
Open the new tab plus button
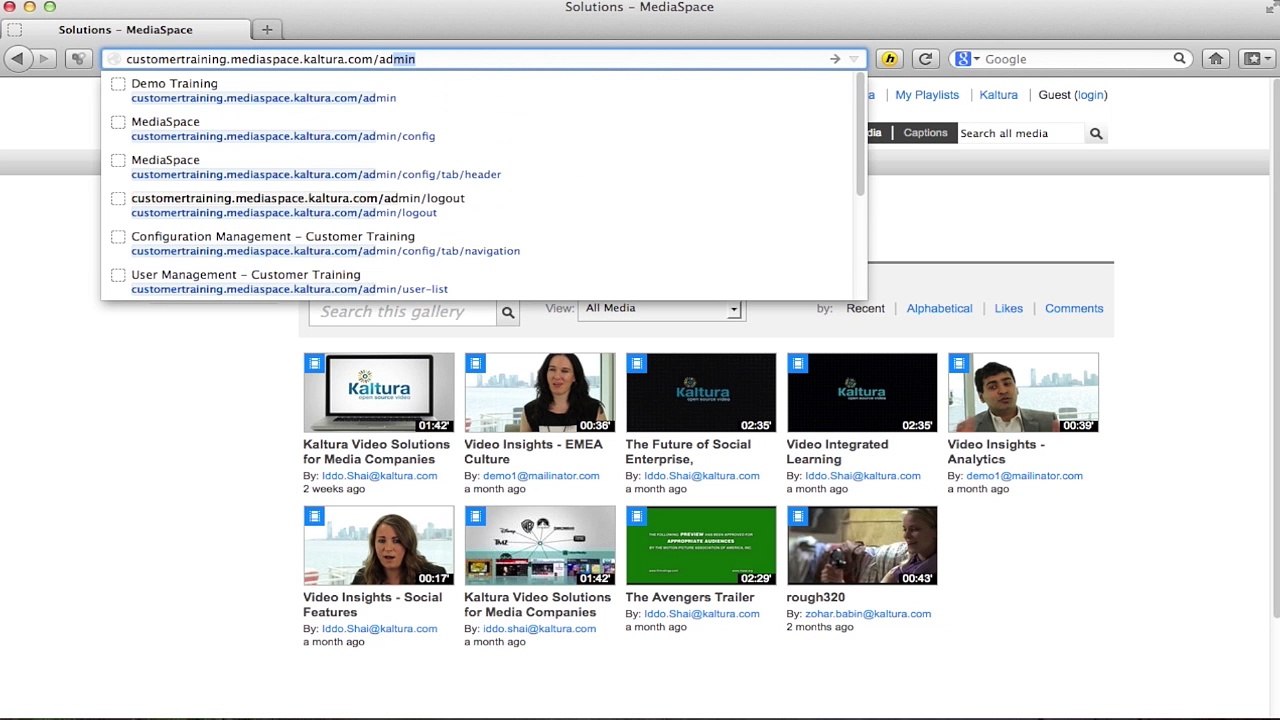click(x=267, y=29)
